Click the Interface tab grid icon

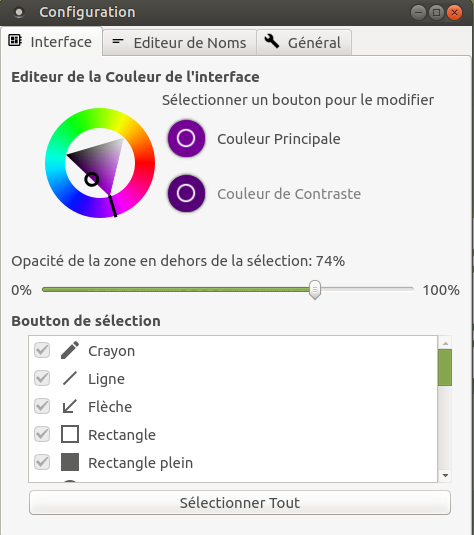(15, 41)
